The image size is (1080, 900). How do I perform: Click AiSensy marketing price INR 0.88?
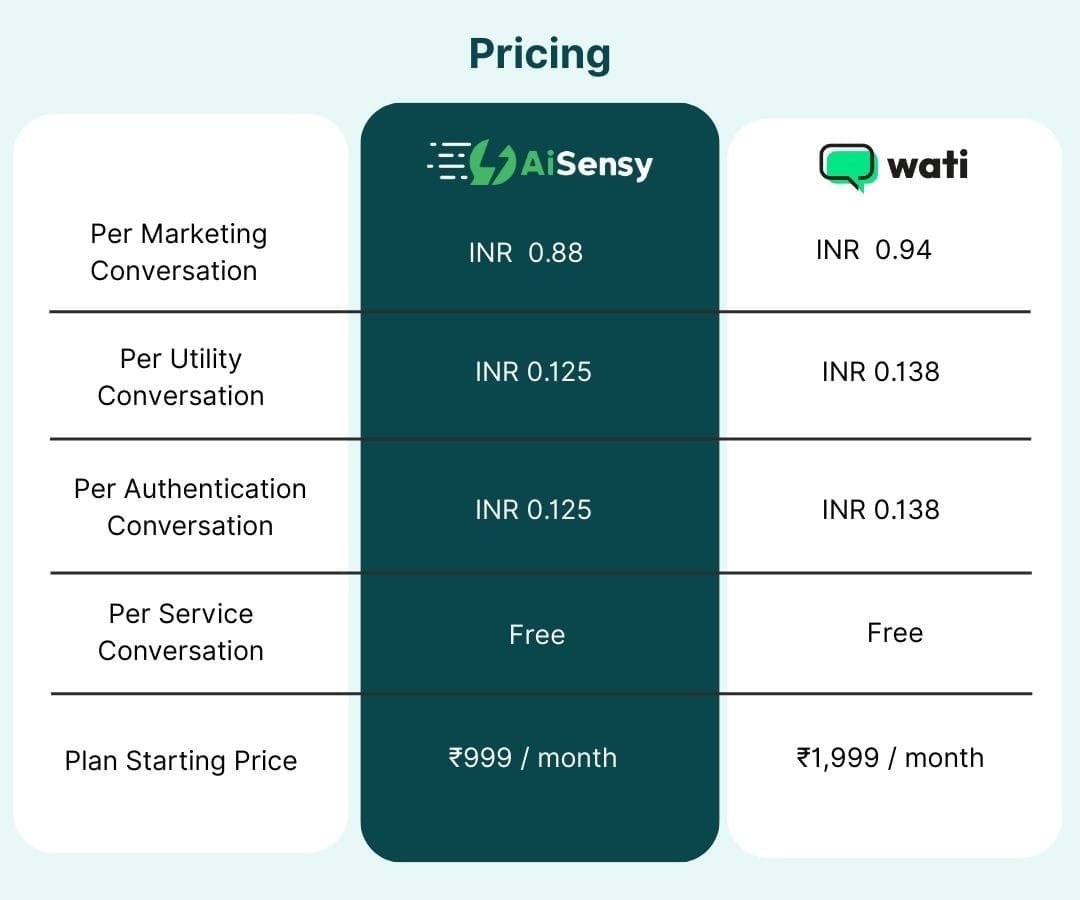pyautogui.click(x=526, y=253)
